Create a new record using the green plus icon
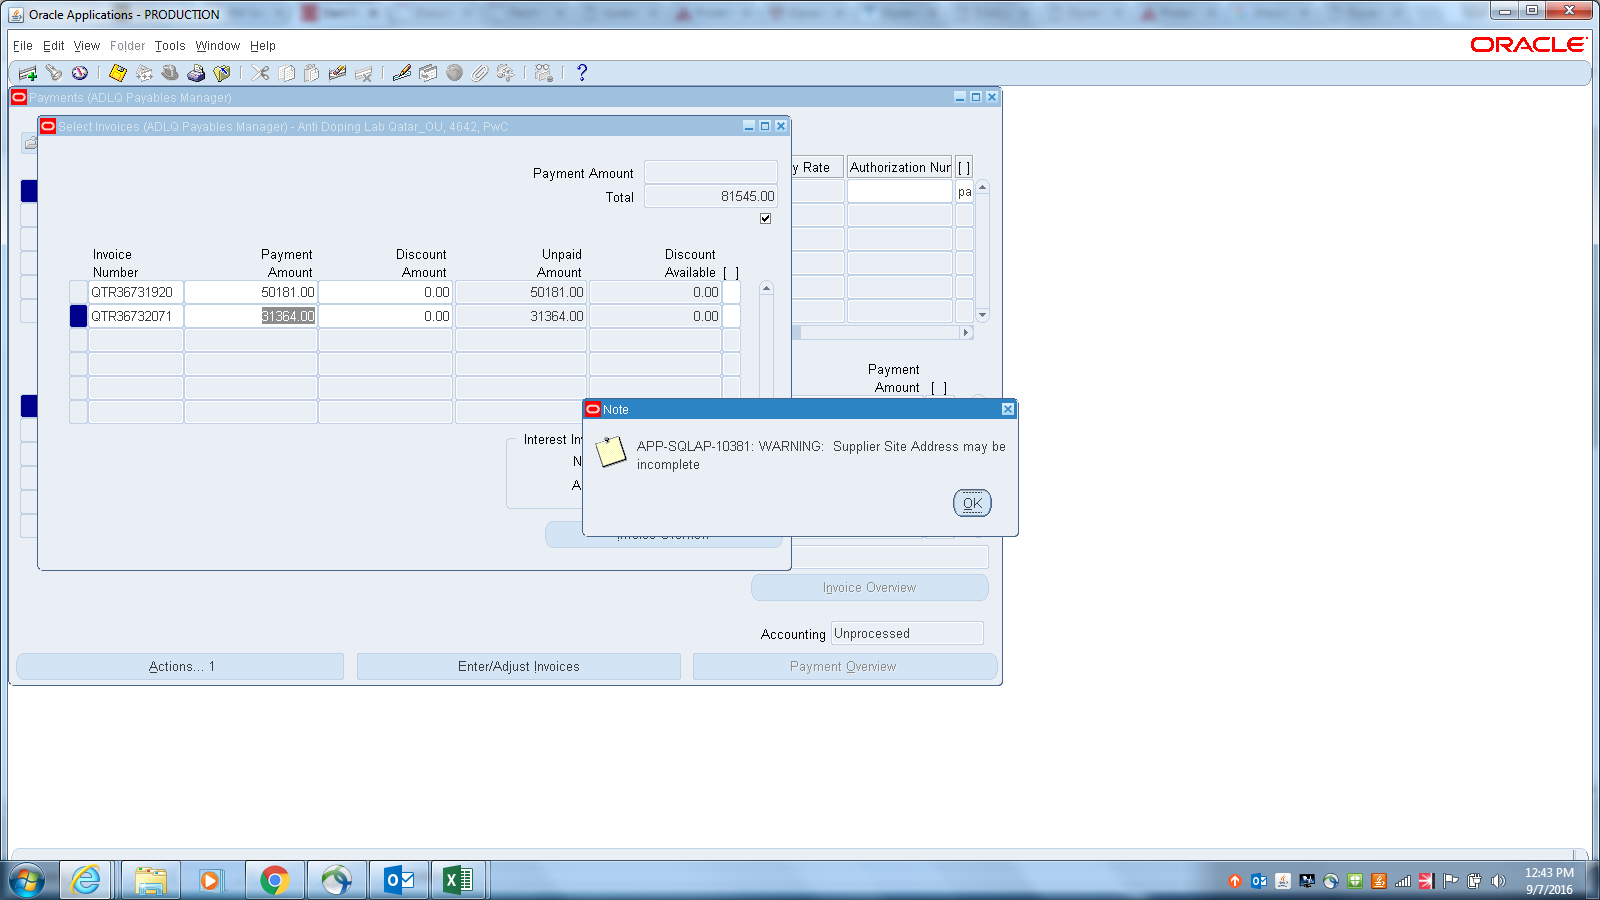Image resolution: width=1600 pixels, height=900 pixels. 28,72
